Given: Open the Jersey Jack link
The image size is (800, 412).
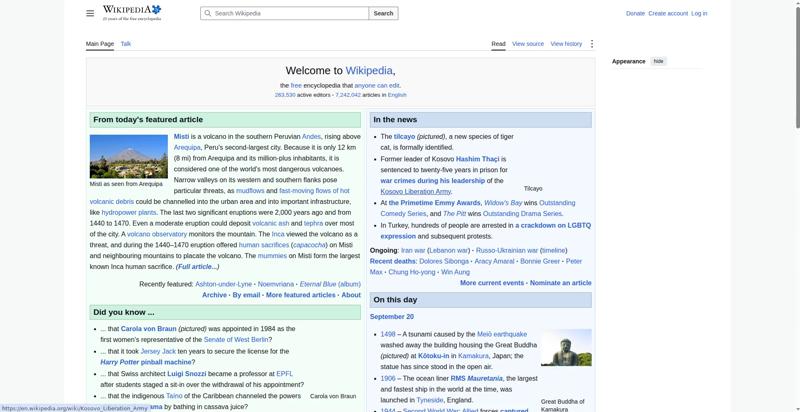Looking at the screenshot, I should [x=158, y=351].
